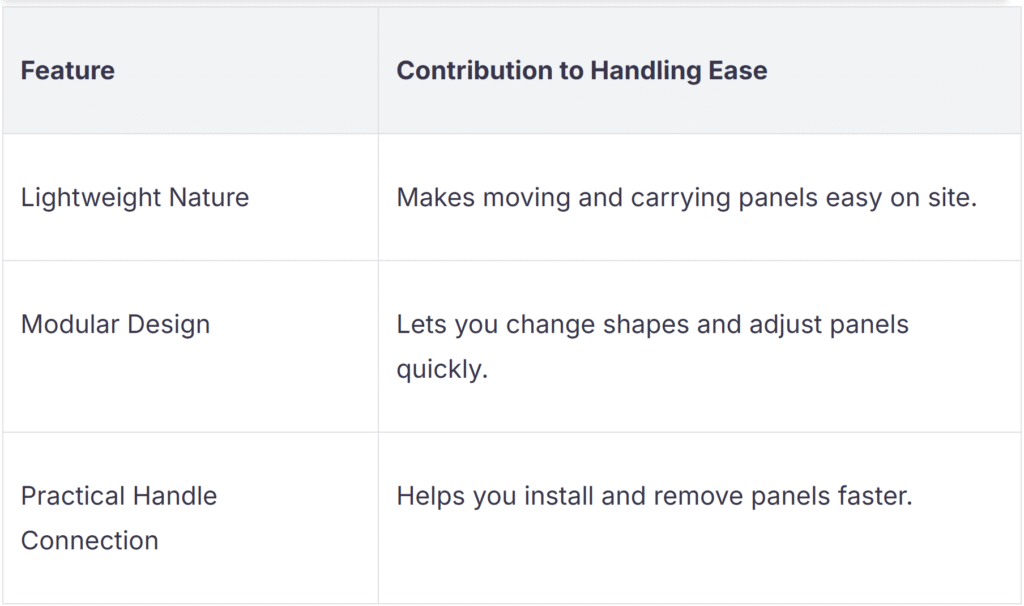Click "Helps you install and remove panels faster."
Image resolution: width=1024 pixels, height=606 pixels.
coord(654,496)
